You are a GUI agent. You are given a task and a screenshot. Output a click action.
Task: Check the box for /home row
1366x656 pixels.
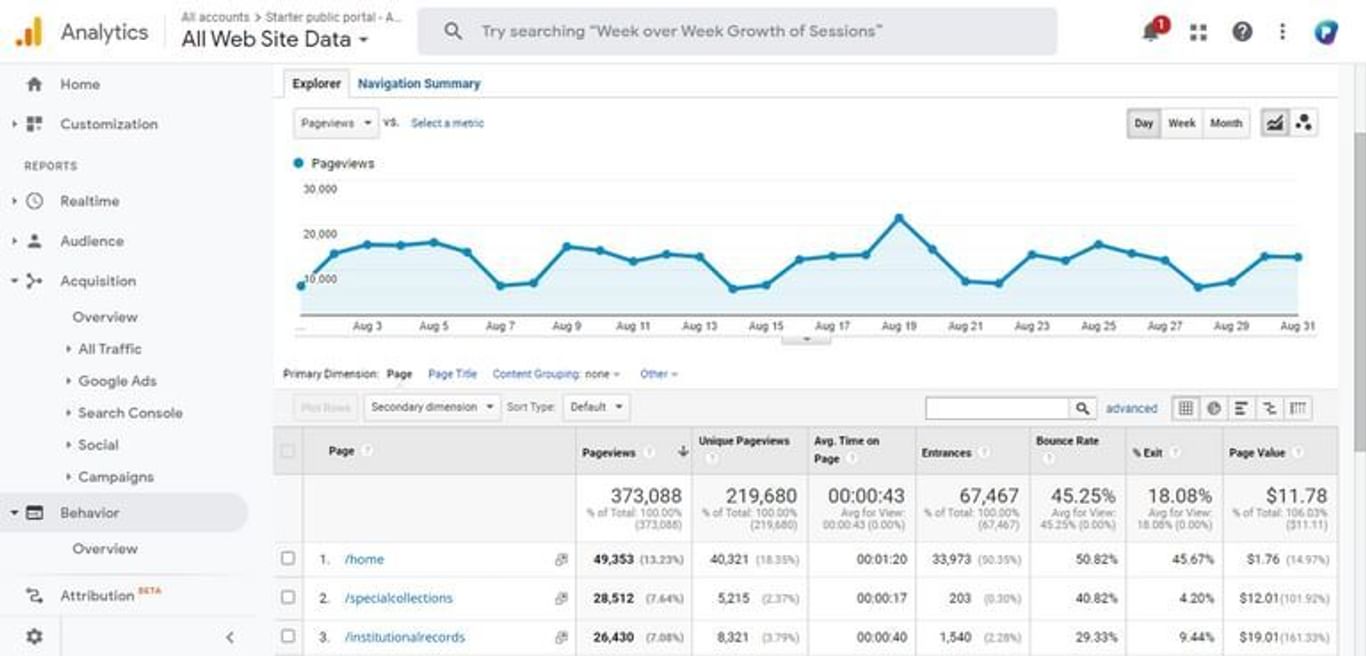[x=288, y=559]
